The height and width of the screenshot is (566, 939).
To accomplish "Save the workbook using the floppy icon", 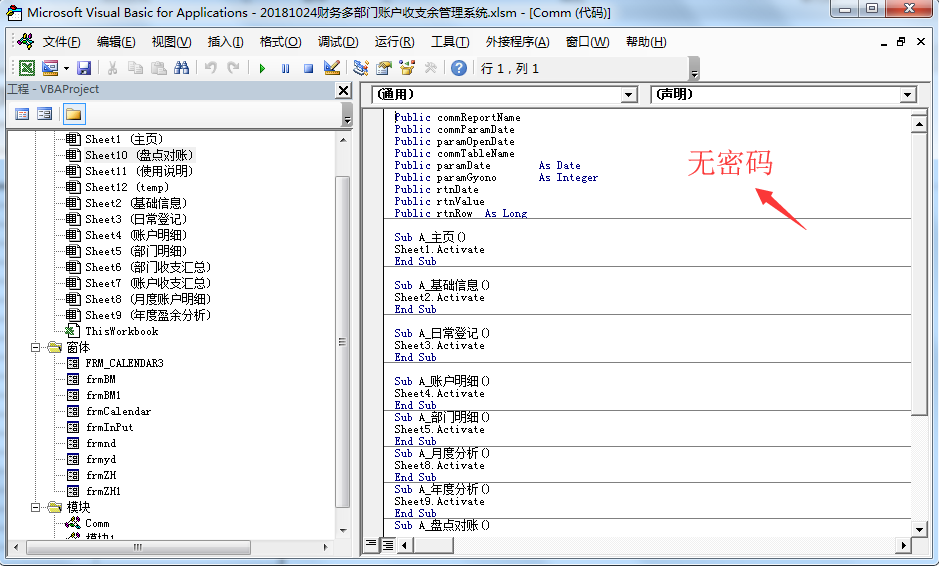I will pyautogui.click(x=84, y=68).
